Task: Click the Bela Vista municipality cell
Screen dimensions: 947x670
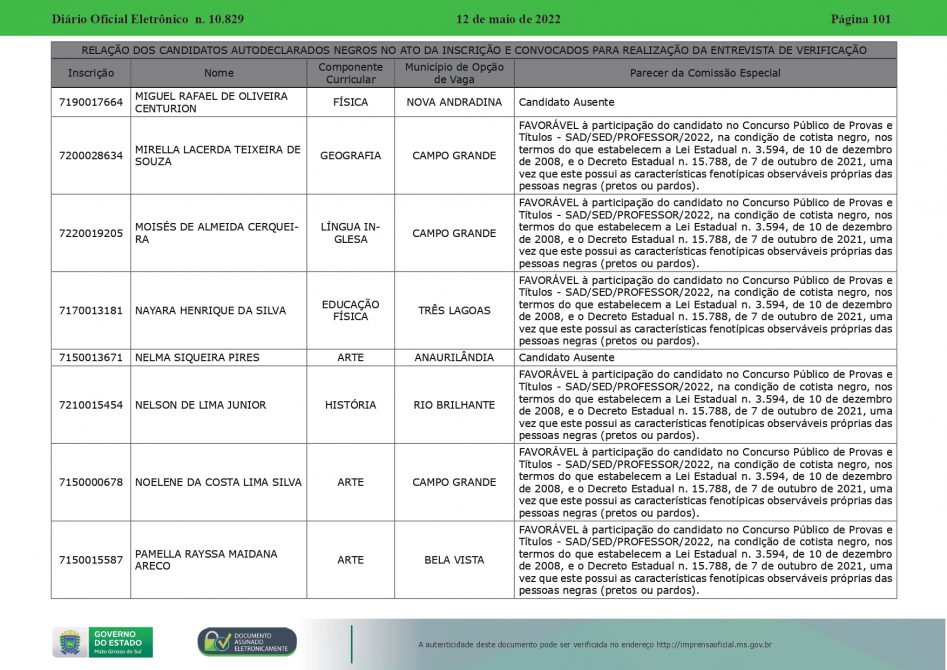Action: (x=454, y=560)
